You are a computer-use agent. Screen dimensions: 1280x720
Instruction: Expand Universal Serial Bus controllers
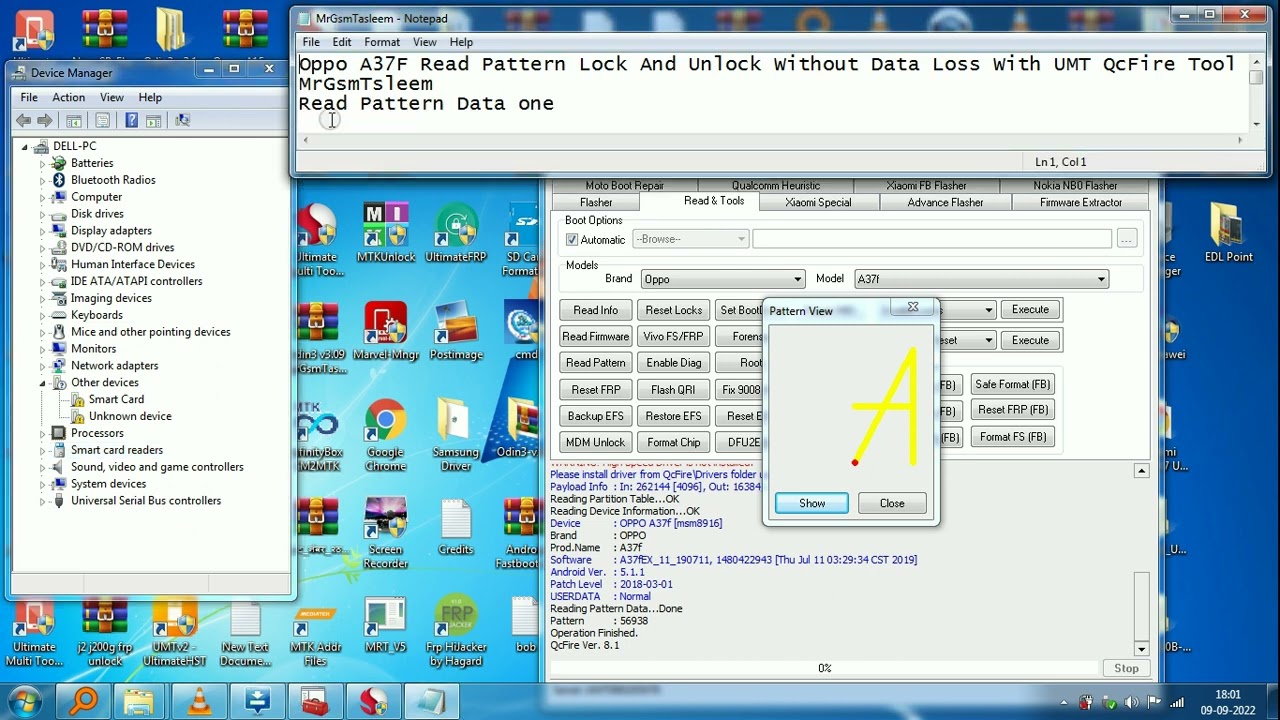(43, 501)
